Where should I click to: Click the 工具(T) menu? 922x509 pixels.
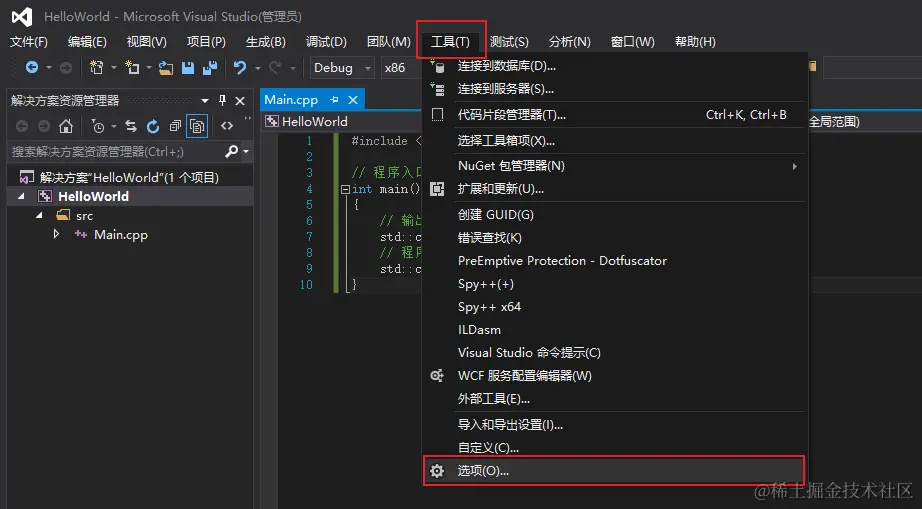[450, 42]
